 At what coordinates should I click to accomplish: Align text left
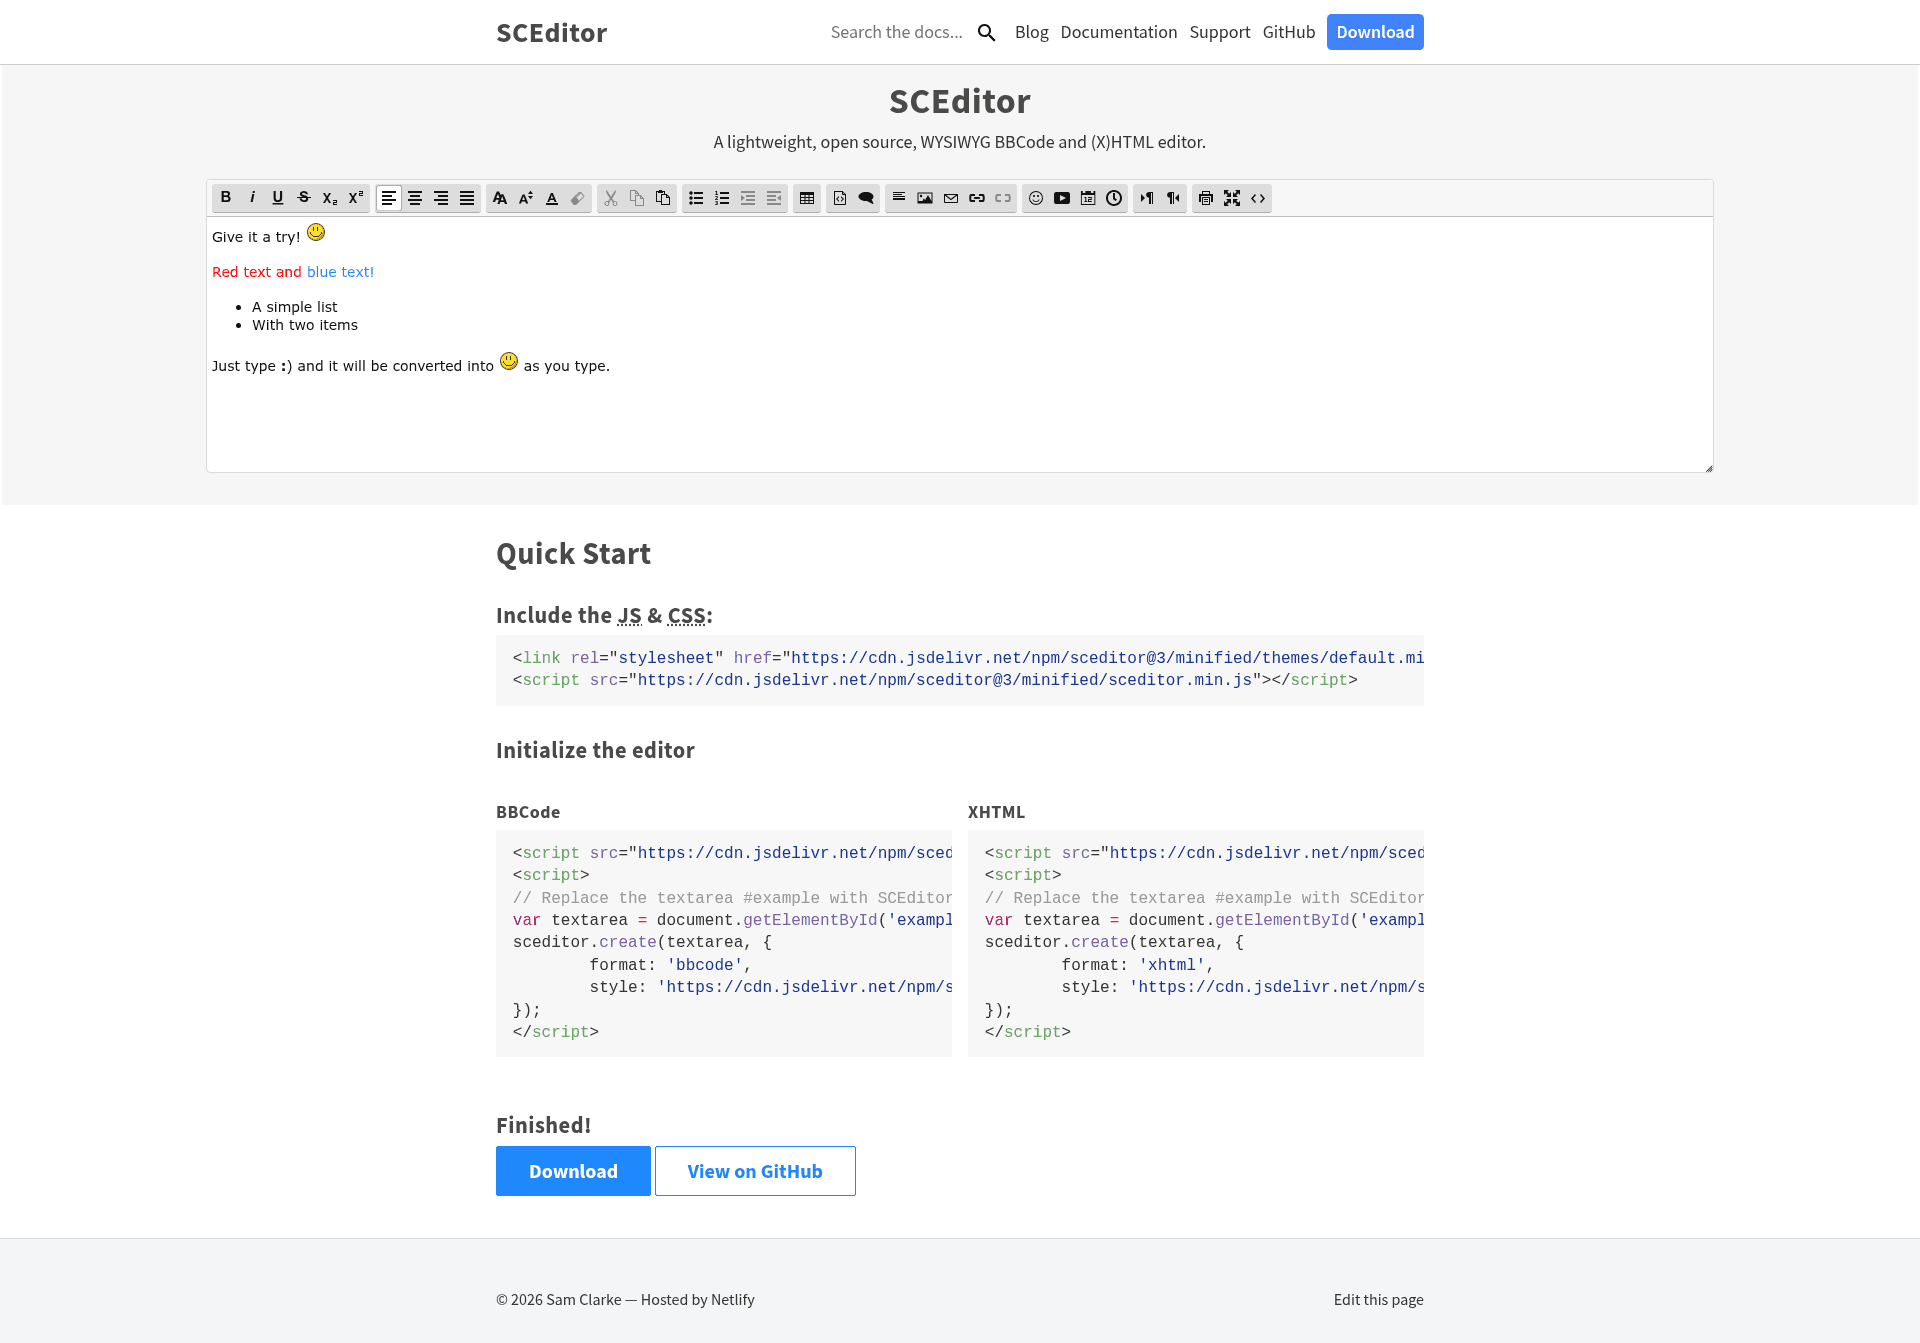coord(389,198)
